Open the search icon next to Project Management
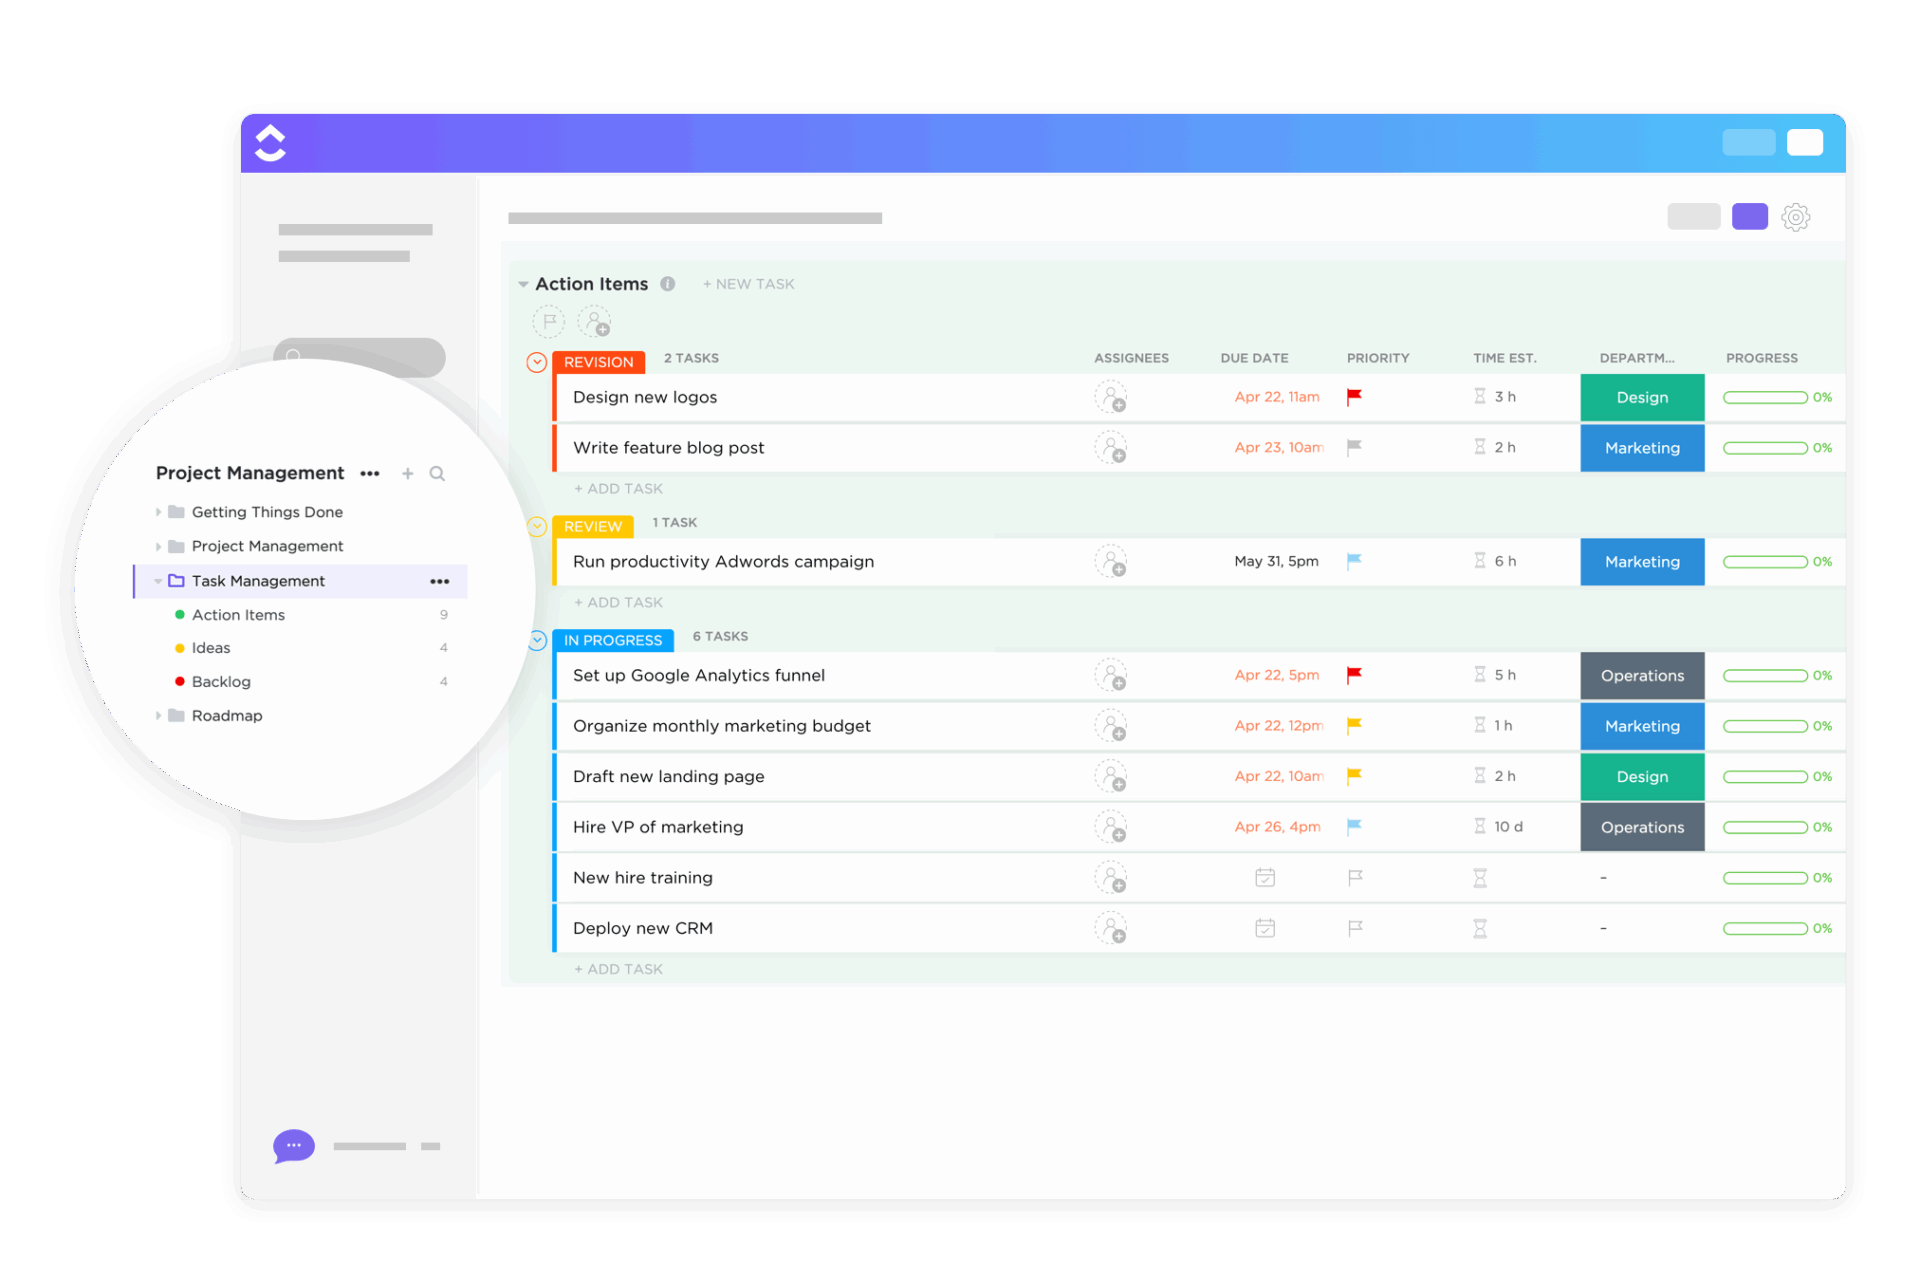 pyautogui.click(x=438, y=473)
